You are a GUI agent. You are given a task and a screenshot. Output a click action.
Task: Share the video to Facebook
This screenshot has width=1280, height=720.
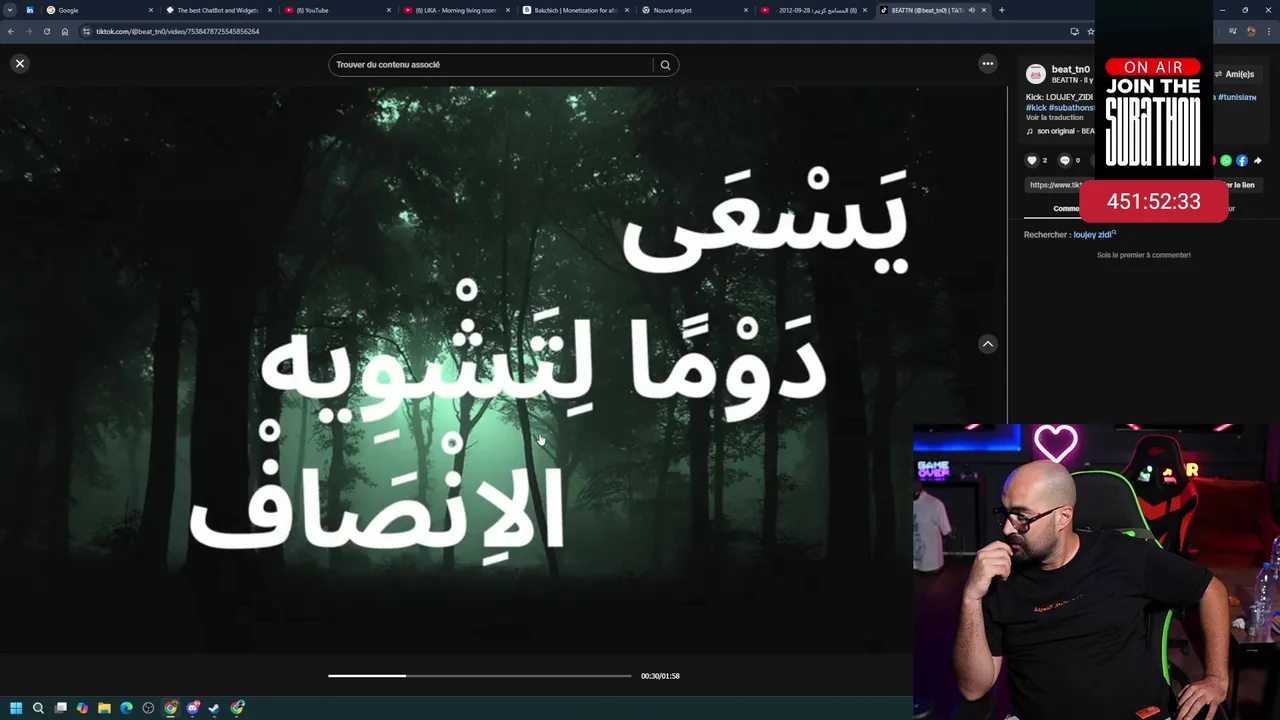point(1241,160)
